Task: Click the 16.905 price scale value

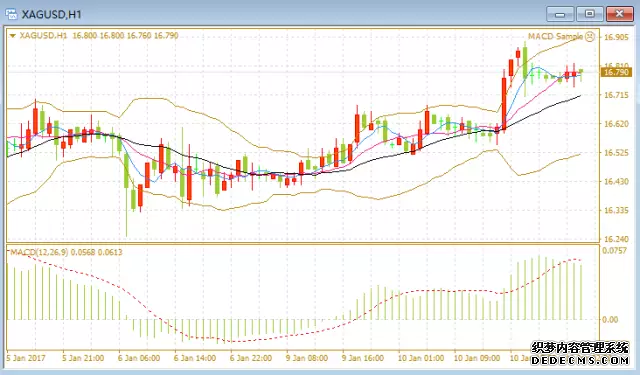Action: (616, 38)
